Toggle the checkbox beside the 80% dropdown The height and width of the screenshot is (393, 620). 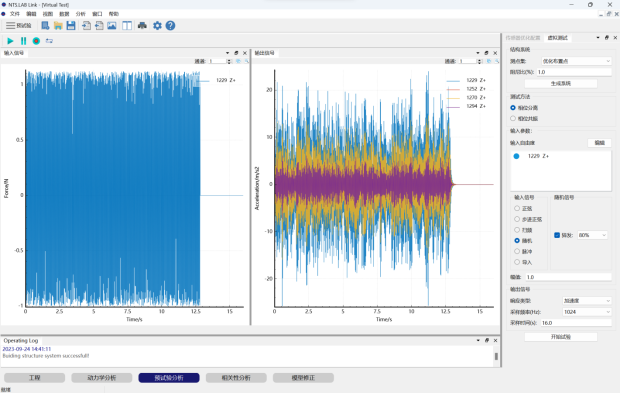[557, 235]
